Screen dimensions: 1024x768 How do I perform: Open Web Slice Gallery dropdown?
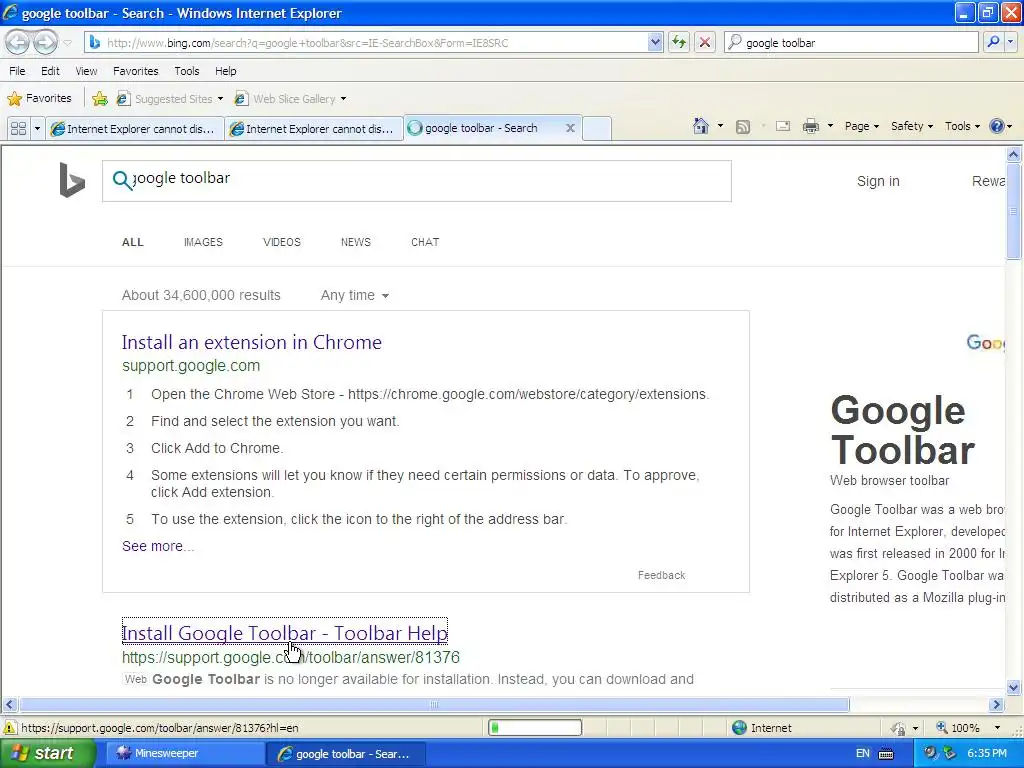pos(291,99)
